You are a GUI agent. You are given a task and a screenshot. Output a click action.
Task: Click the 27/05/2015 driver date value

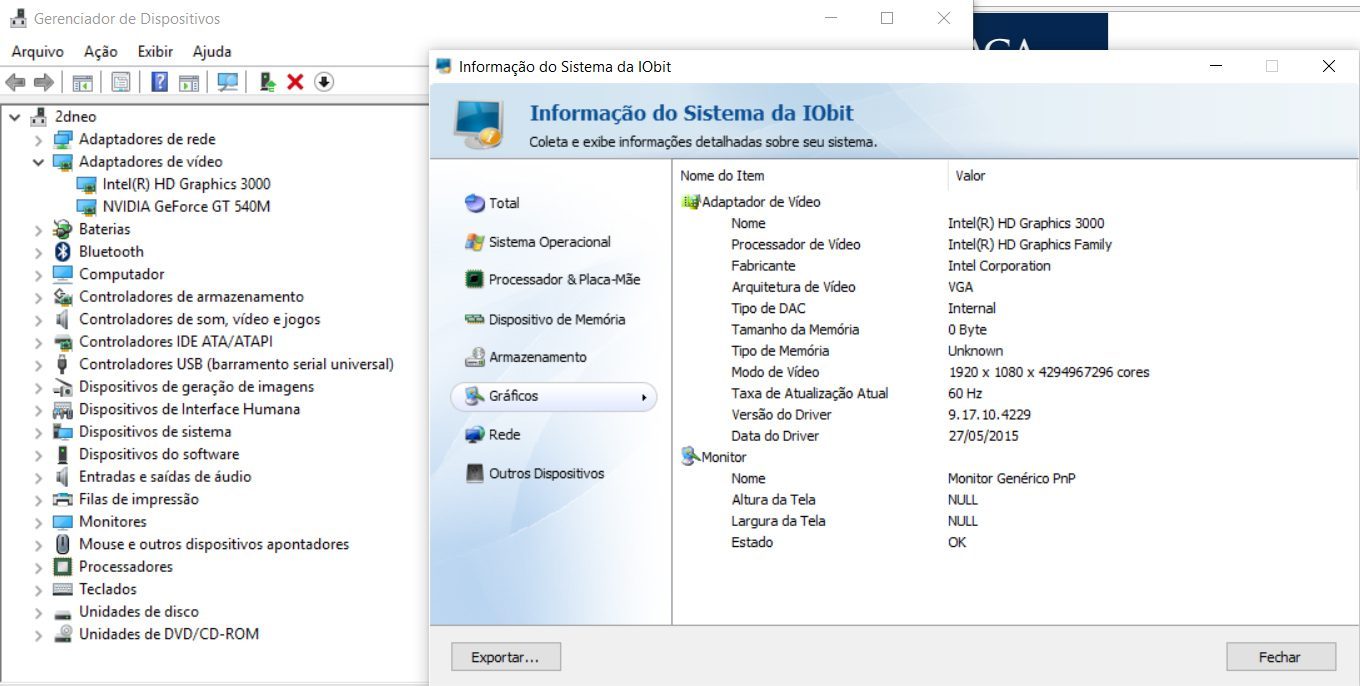[x=984, y=436]
